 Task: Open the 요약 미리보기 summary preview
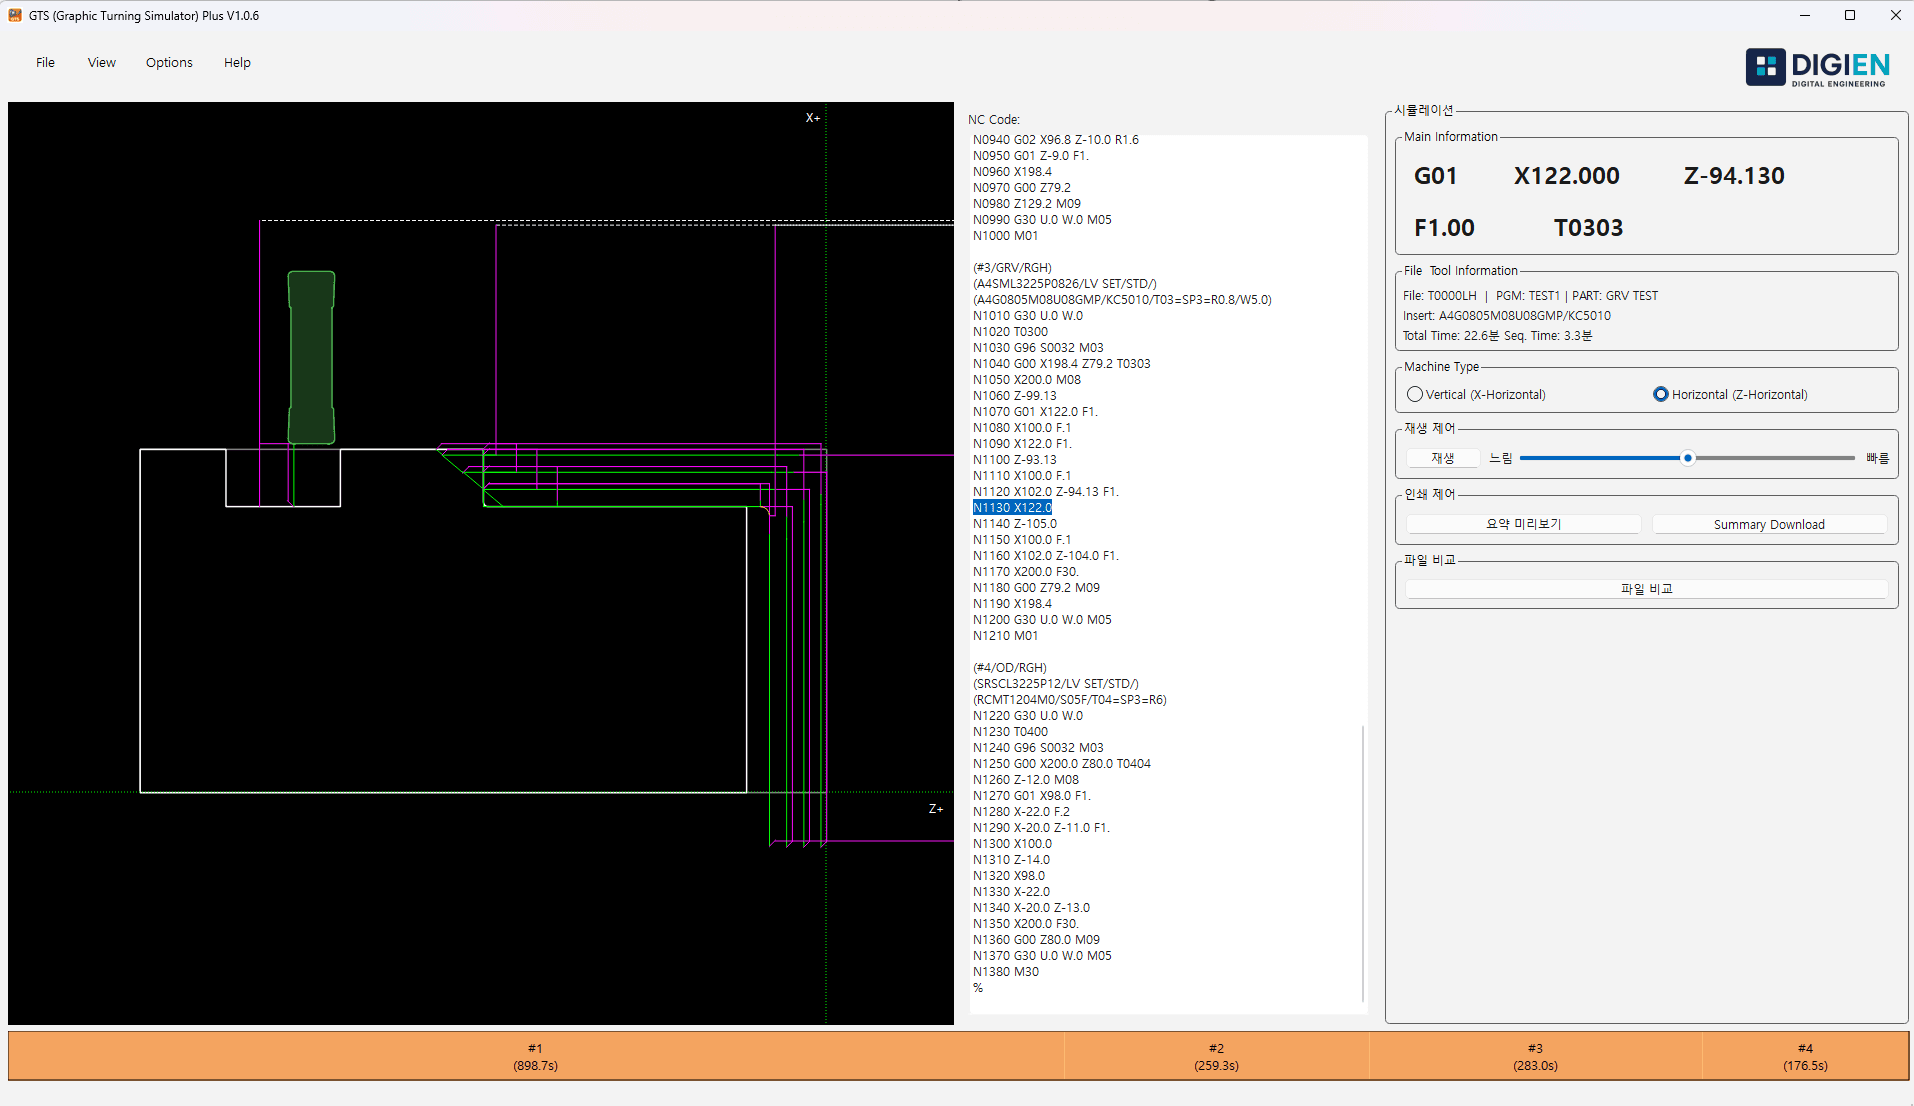click(1521, 523)
